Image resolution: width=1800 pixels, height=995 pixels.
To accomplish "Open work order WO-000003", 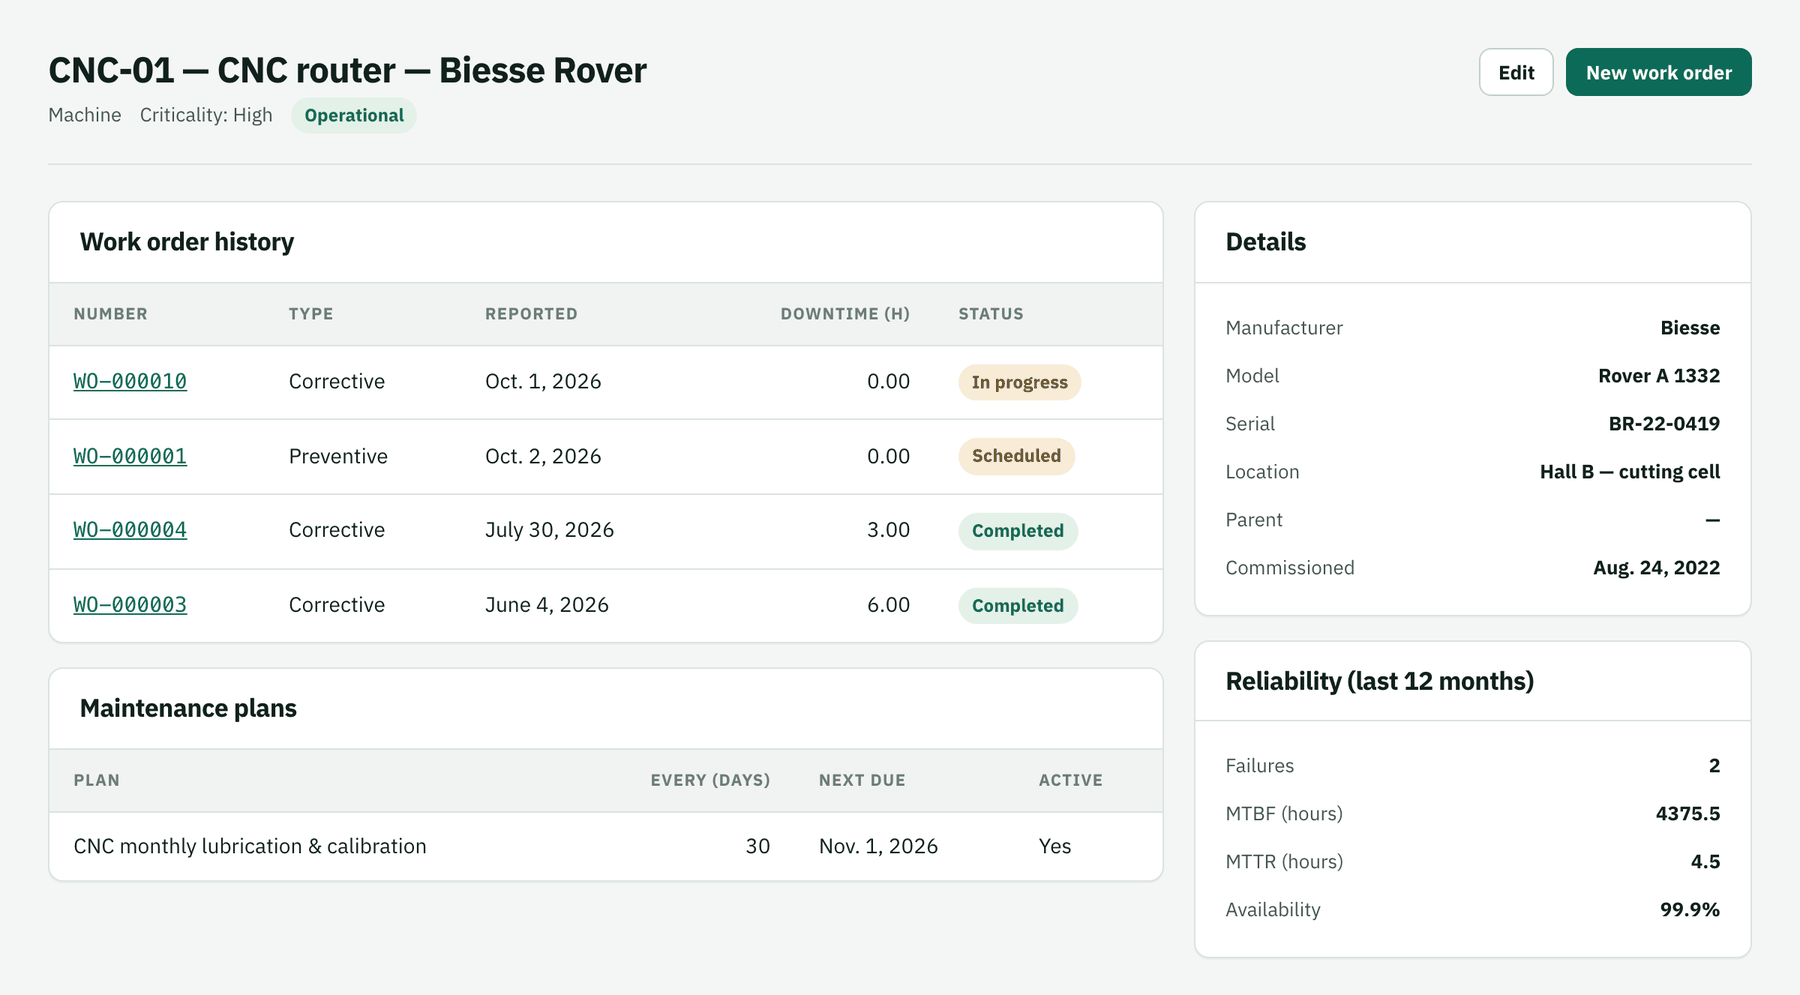I will 130,605.
